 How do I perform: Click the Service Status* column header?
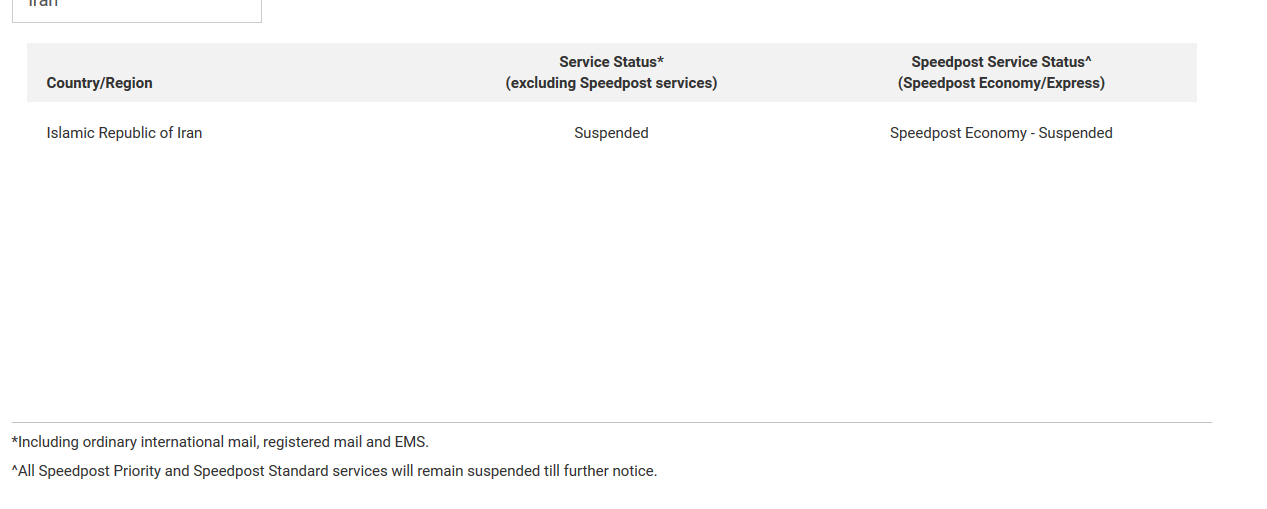tap(611, 62)
